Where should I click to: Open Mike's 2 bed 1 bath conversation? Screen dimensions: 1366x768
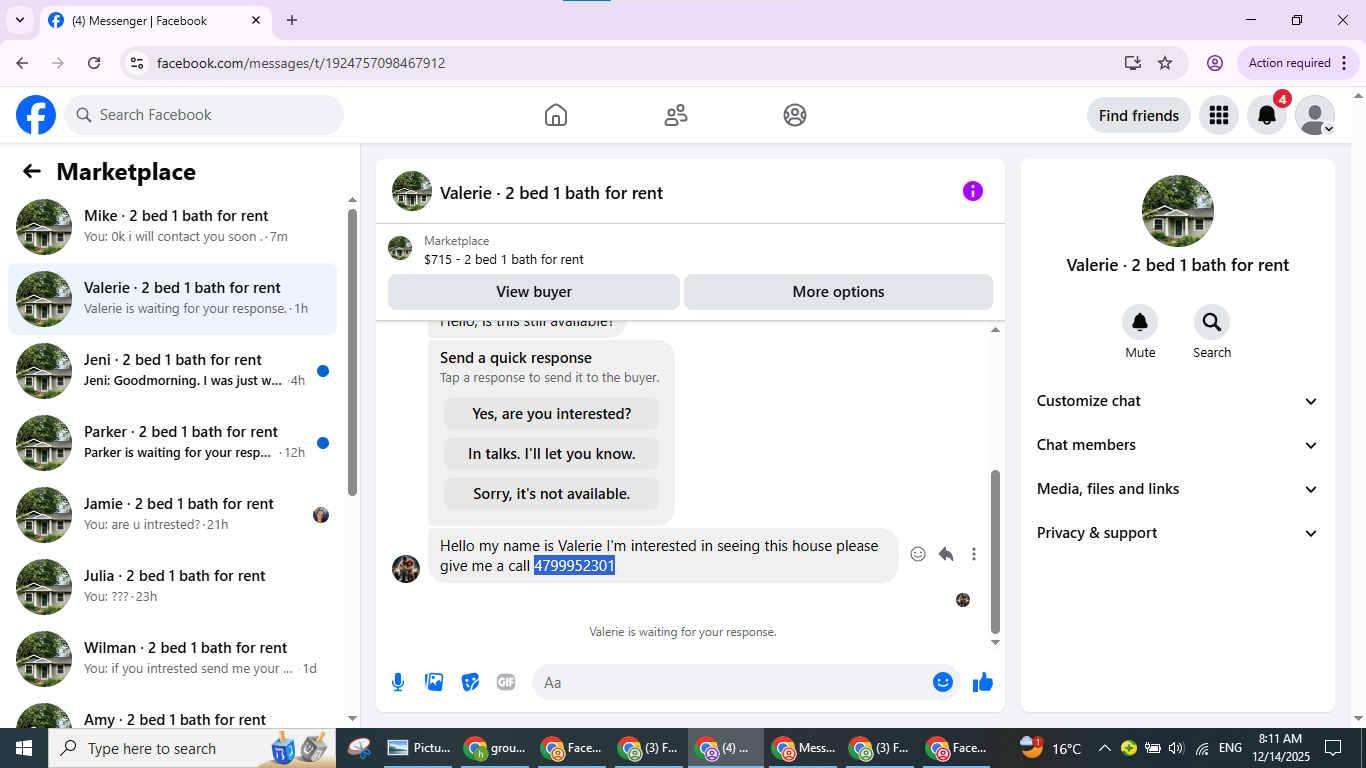coord(172,227)
